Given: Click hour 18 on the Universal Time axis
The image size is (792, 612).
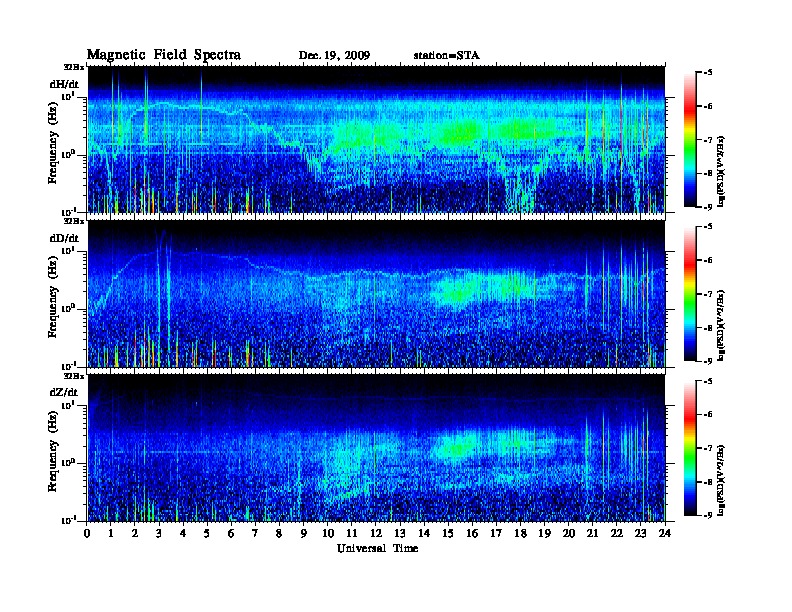Looking at the screenshot, I should tap(520, 533).
